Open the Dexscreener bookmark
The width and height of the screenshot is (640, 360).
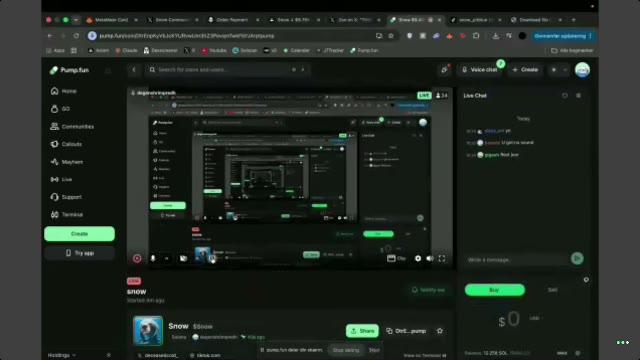(x=160, y=51)
